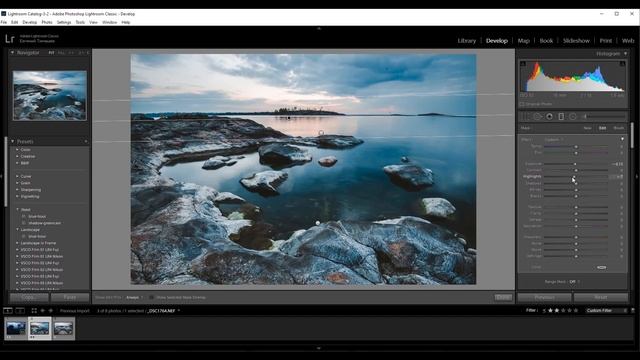Image resolution: width=640 pixels, height=360 pixels.
Task: Go forward with the right arrow icon
Action: [x=51, y=311]
